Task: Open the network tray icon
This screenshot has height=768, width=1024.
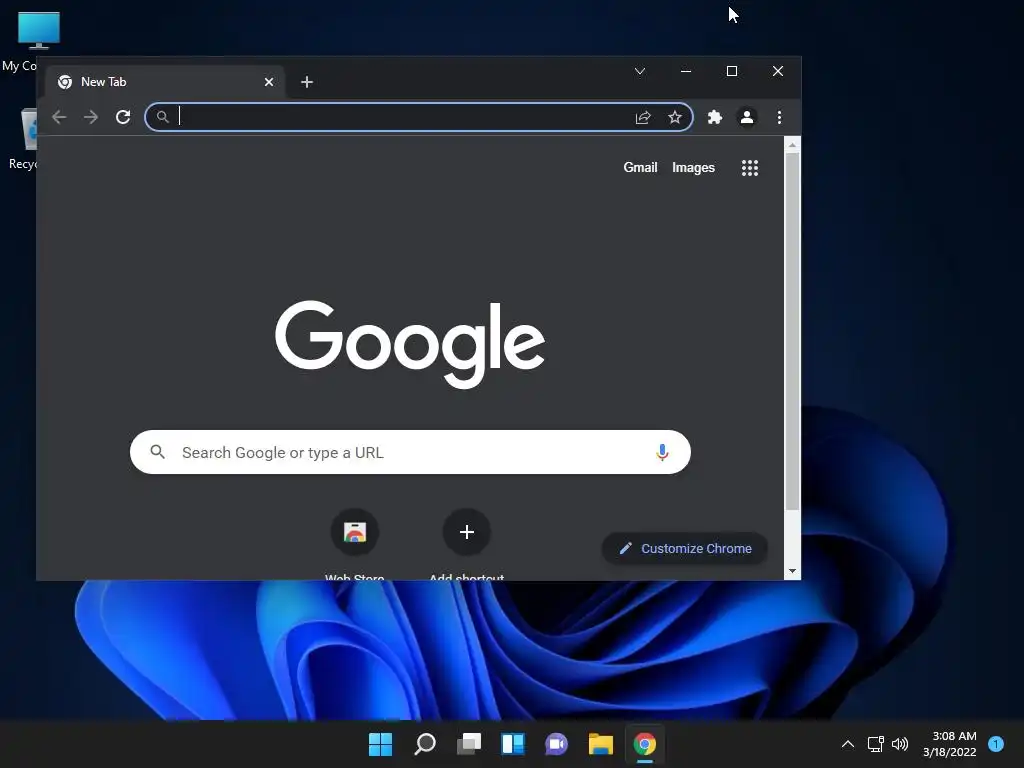Action: point(875,744)
